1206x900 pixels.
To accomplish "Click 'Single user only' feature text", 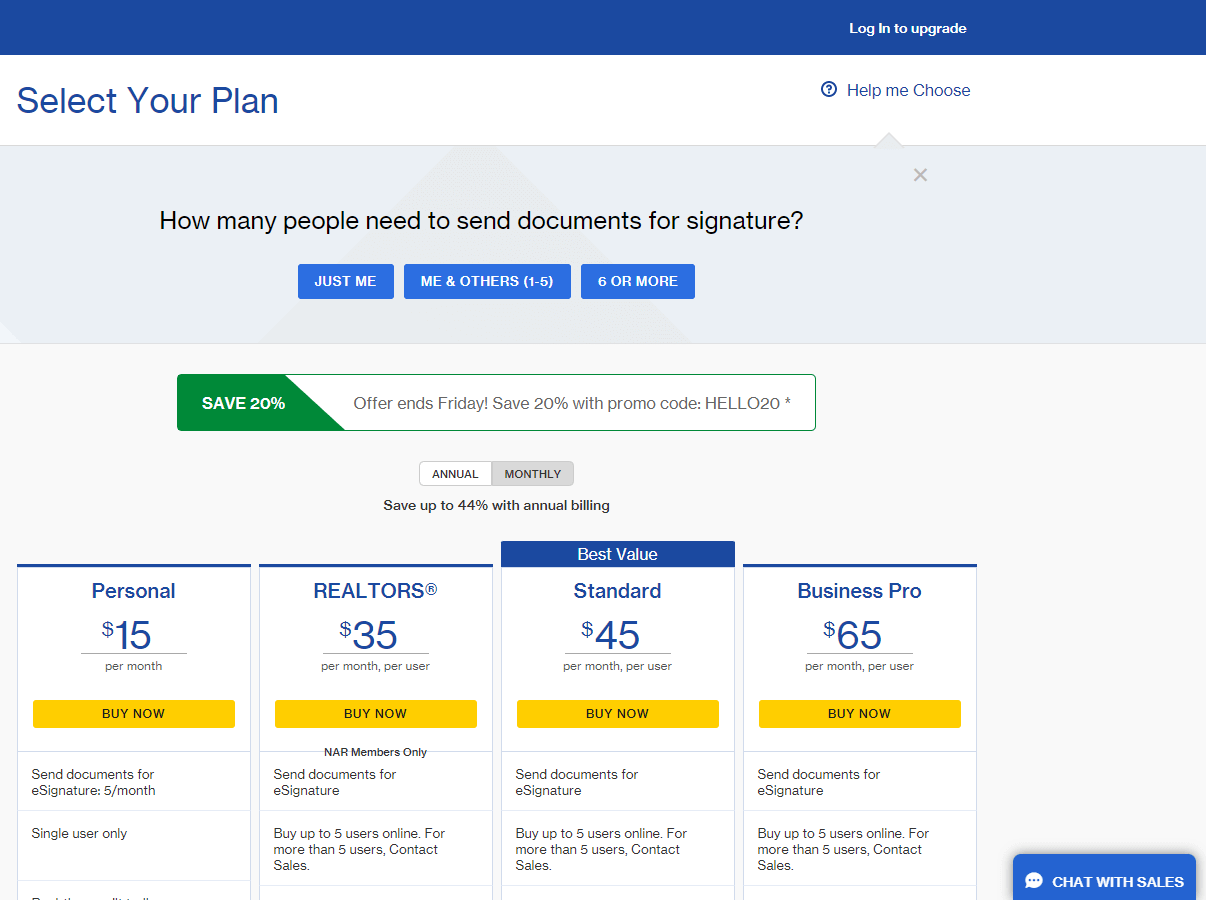I will pos(80,833).
